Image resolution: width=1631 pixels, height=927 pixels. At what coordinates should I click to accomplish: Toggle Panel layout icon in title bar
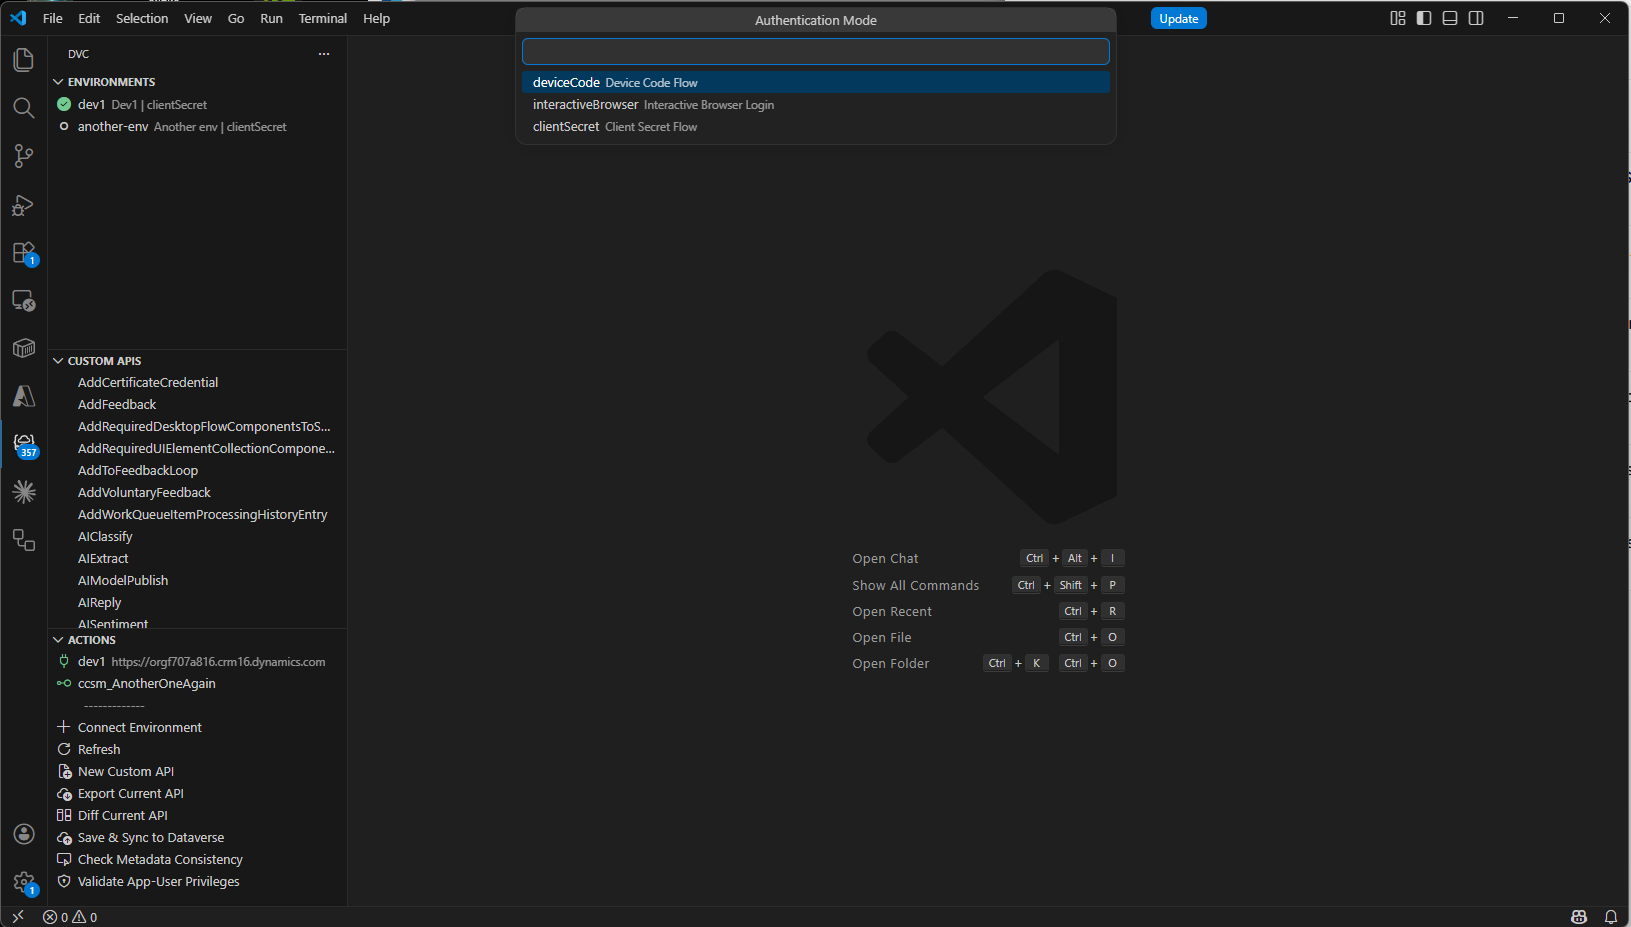pyautogui.click(x=1450, y=18)
